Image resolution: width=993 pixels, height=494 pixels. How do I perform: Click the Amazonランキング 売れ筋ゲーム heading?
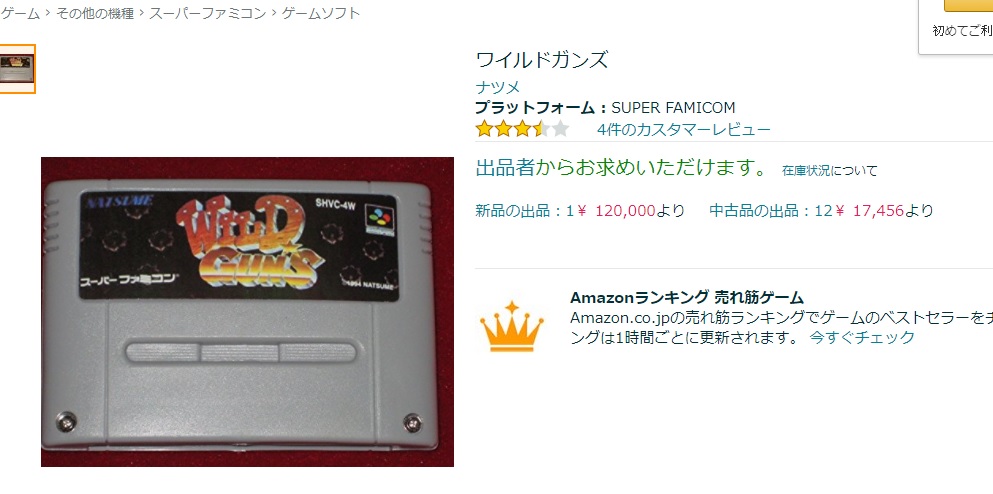click(686, 298)
